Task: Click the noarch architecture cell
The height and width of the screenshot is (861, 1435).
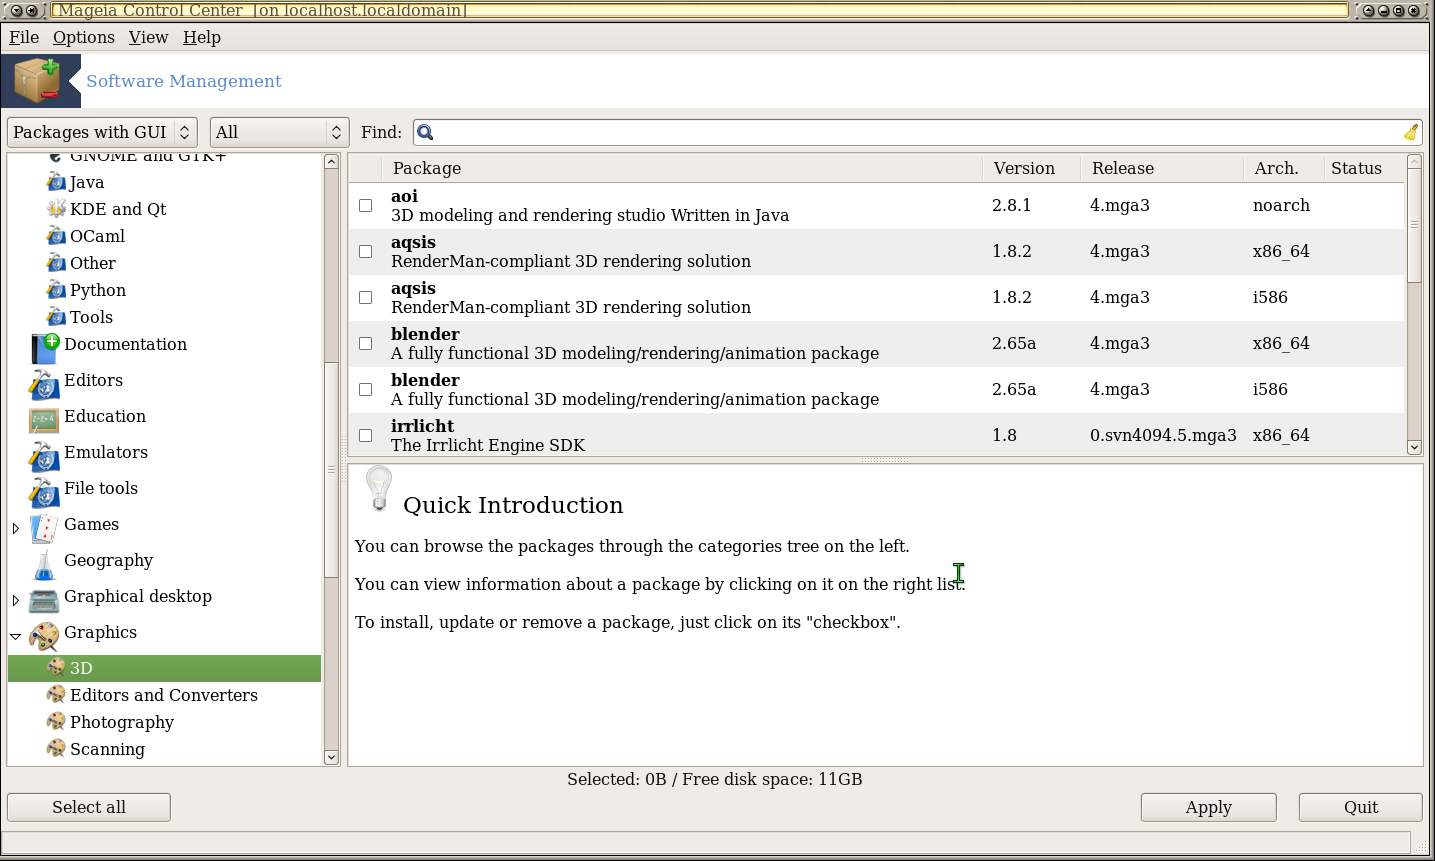Action: tap(1281, 205)
